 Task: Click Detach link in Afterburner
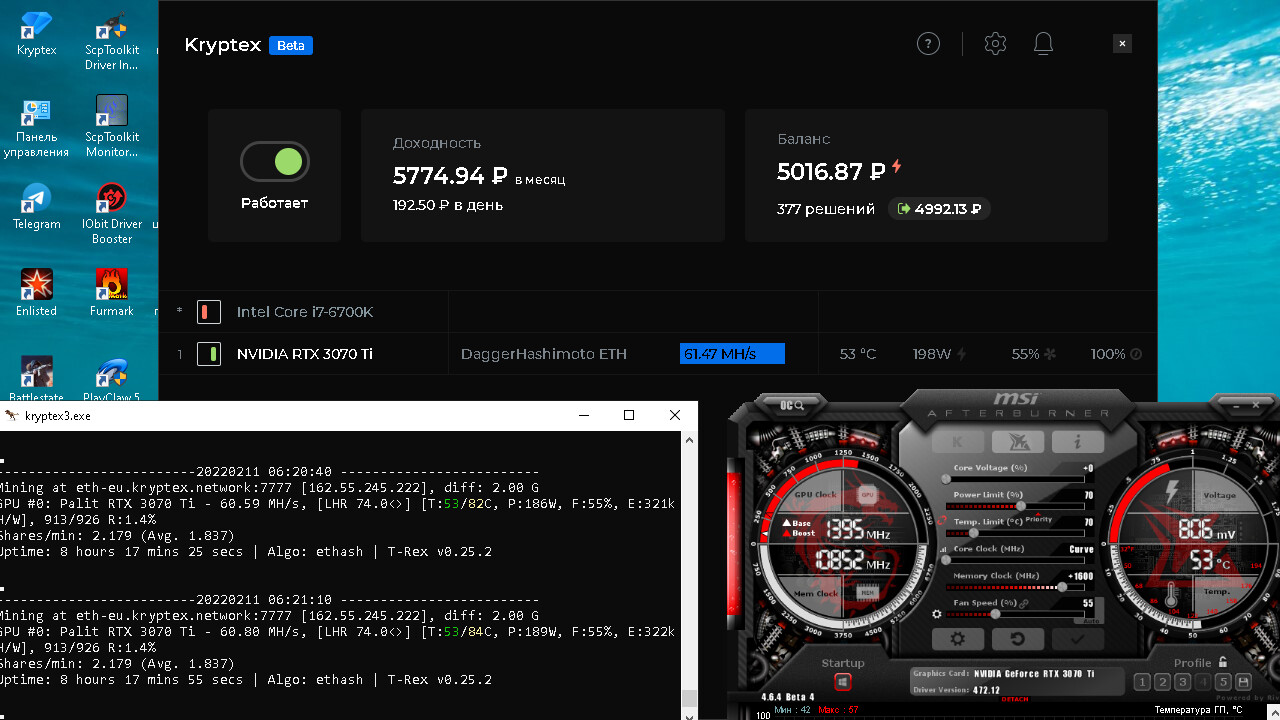(1014, 698)
